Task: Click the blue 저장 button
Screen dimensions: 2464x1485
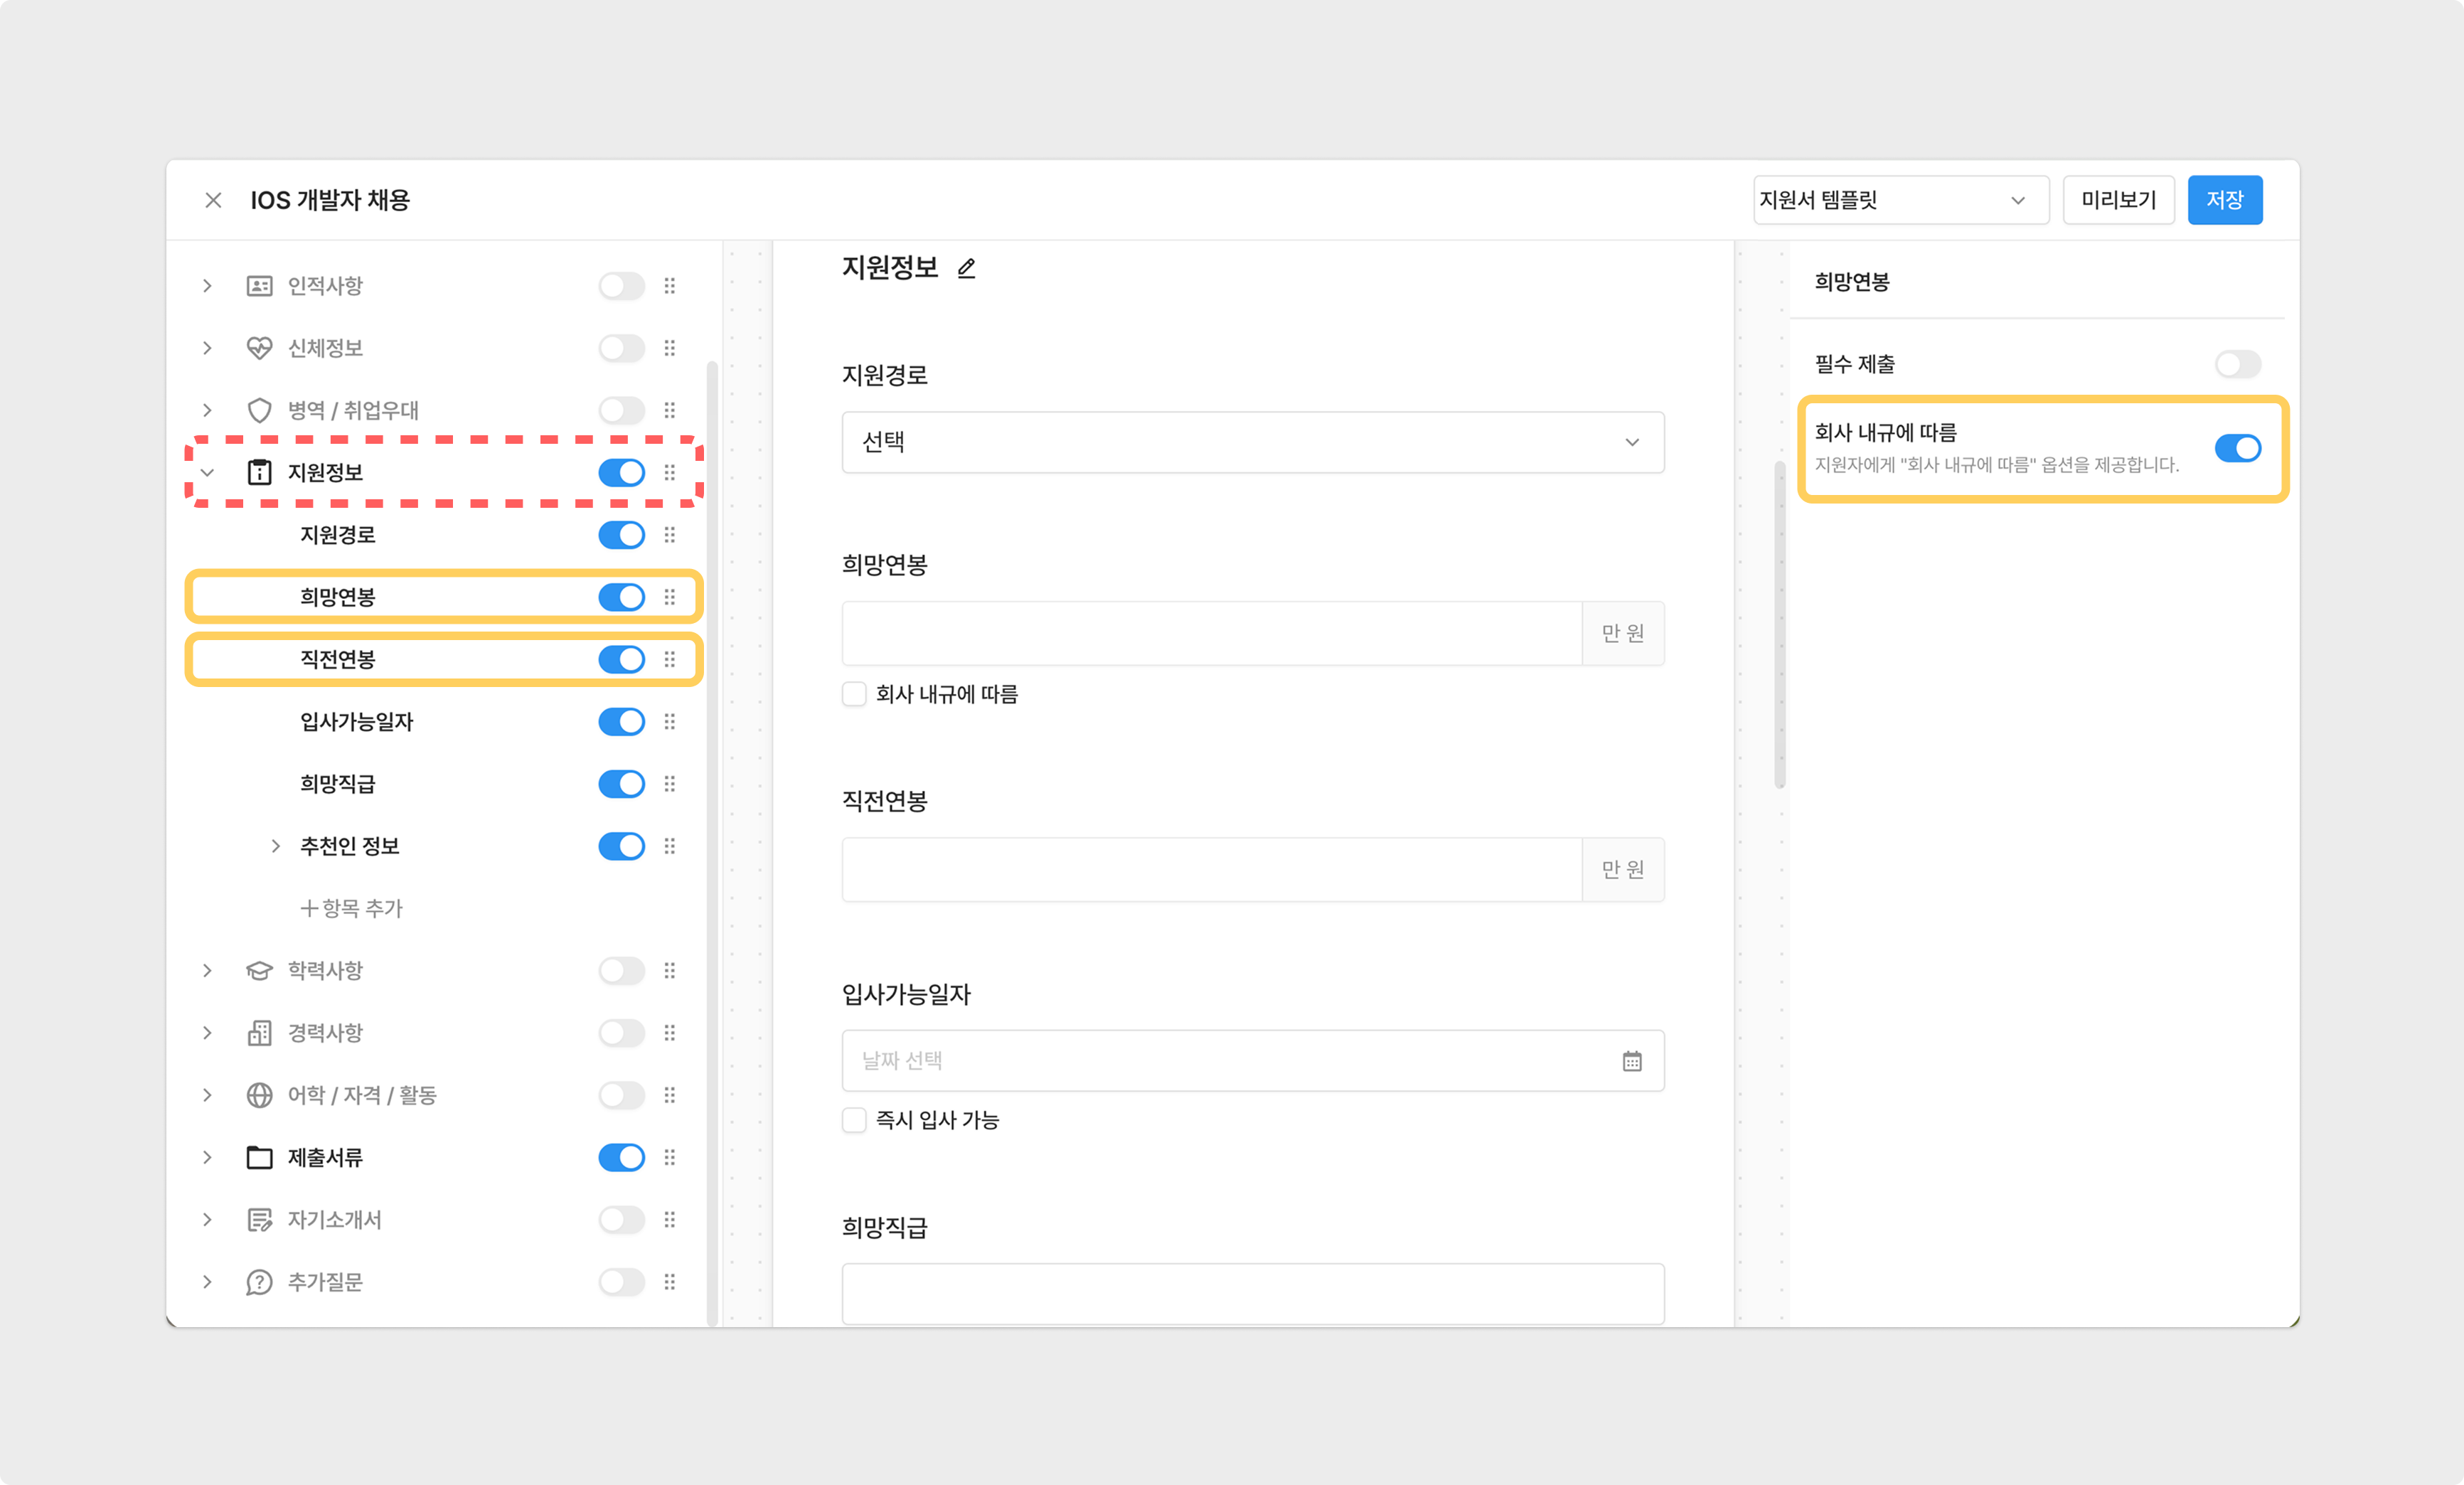Action: [x=2224, y=200]
